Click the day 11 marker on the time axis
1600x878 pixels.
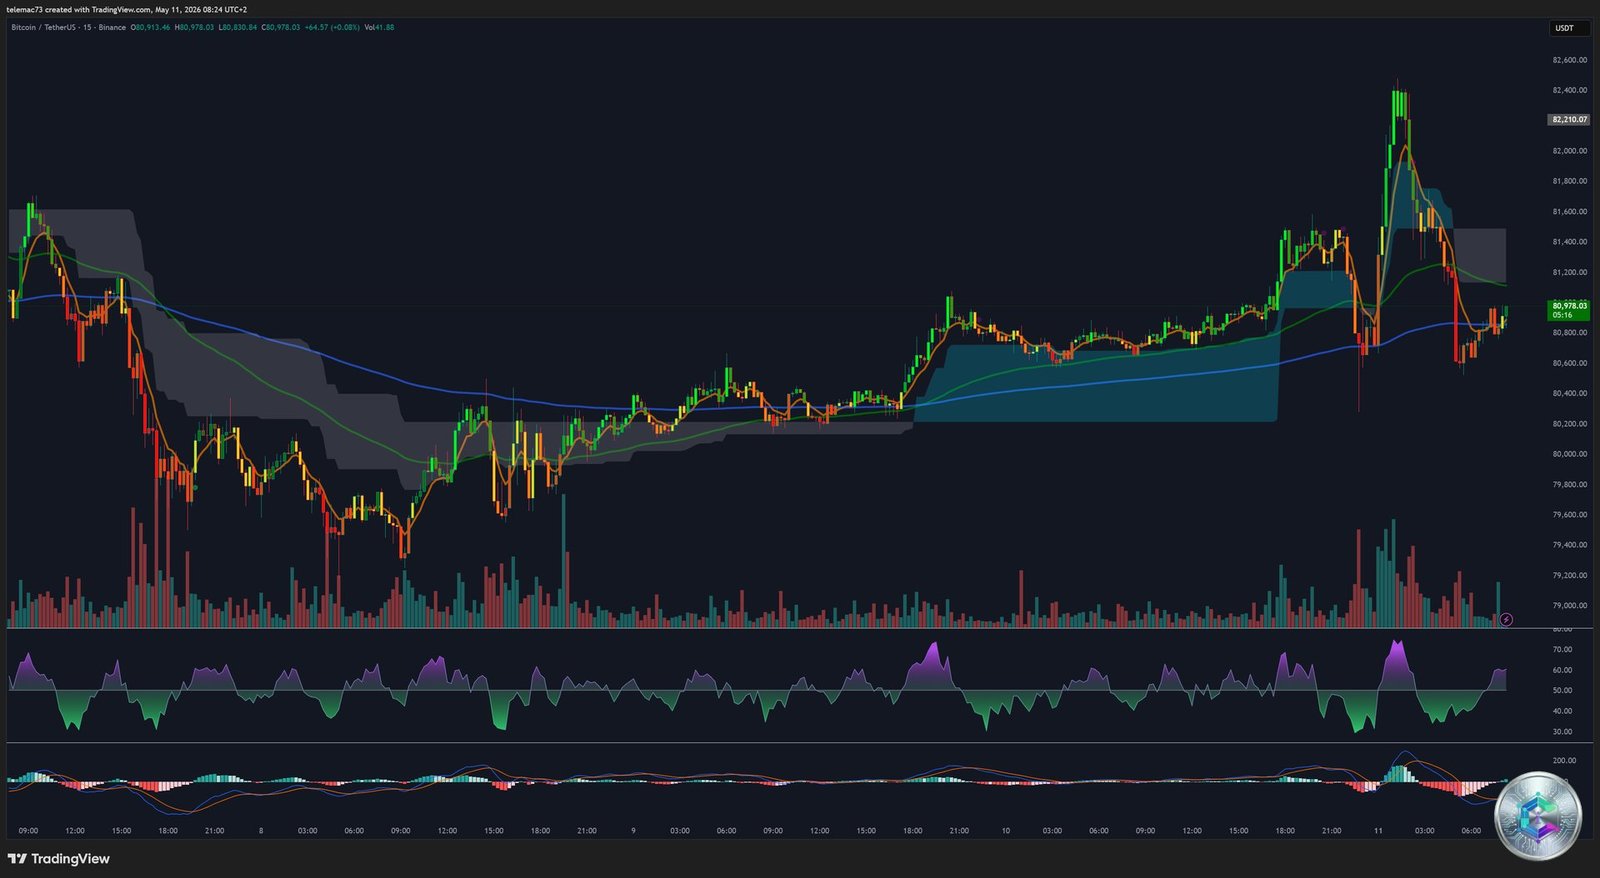click(x=1378, y=831)
